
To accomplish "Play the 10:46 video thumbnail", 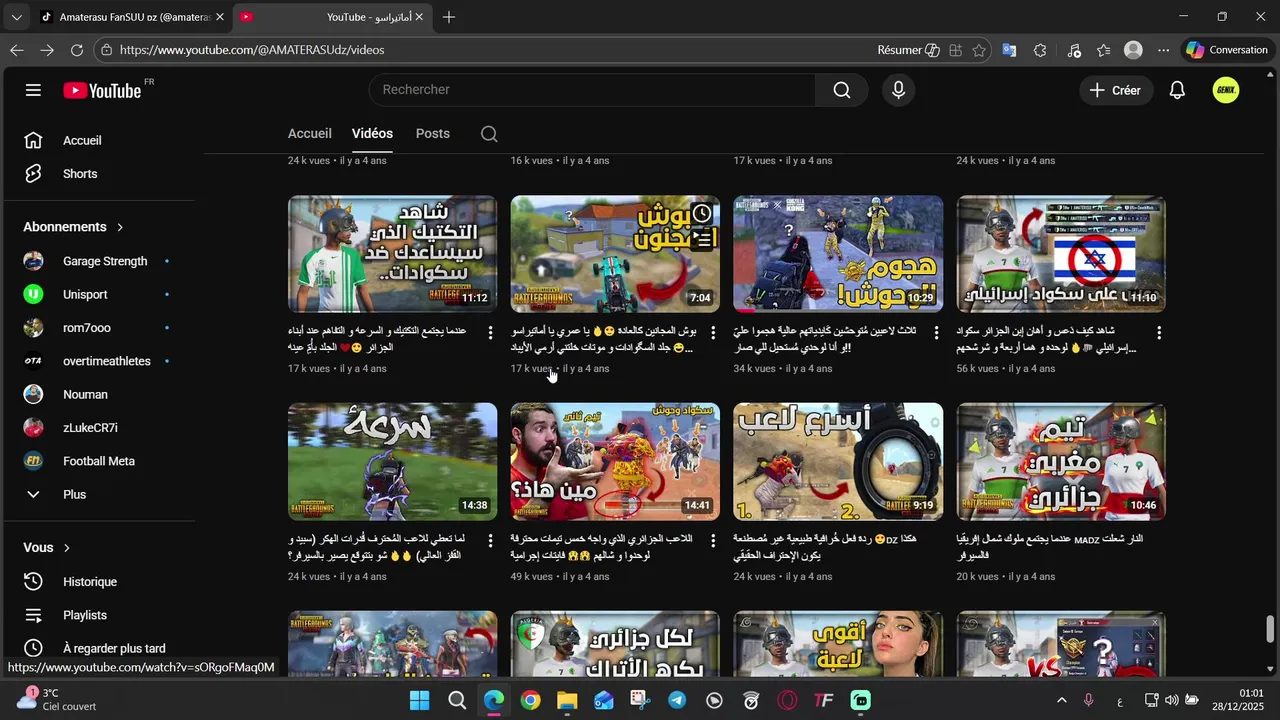I will [1061, 462].
